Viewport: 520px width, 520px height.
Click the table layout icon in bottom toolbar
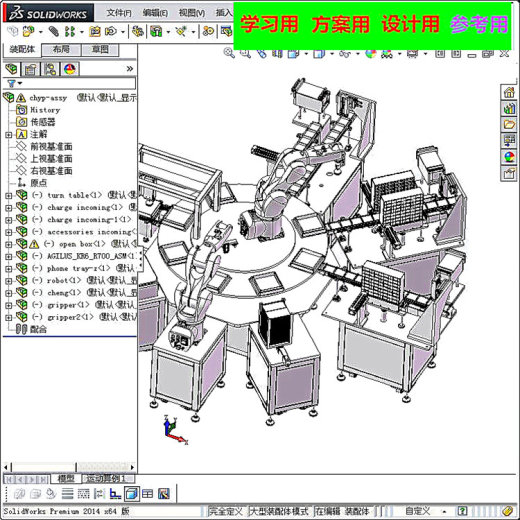(147, 494)
